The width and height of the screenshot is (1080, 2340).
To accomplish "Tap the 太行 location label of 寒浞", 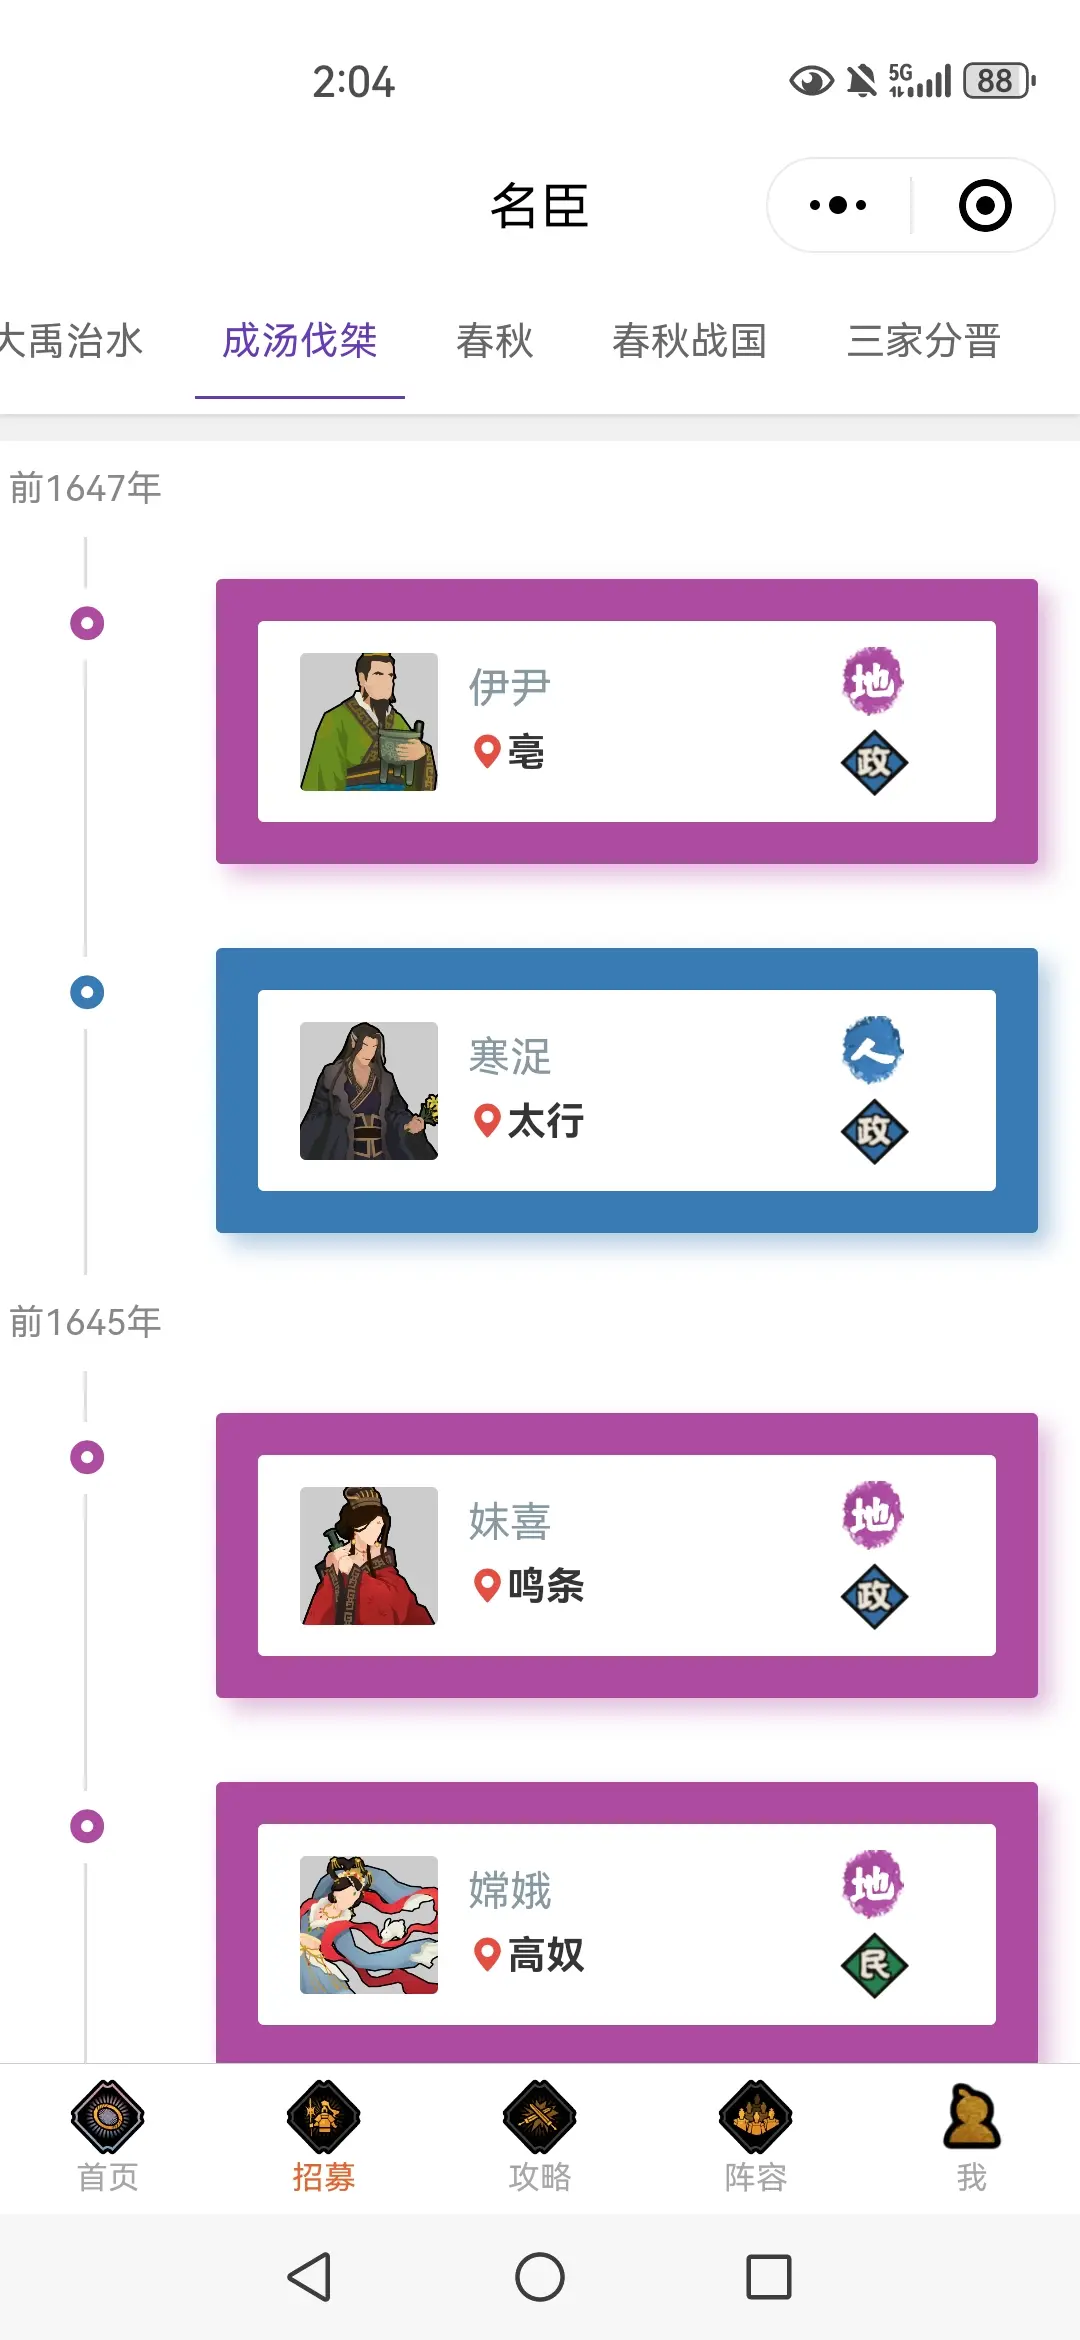I will point(545,1121).
